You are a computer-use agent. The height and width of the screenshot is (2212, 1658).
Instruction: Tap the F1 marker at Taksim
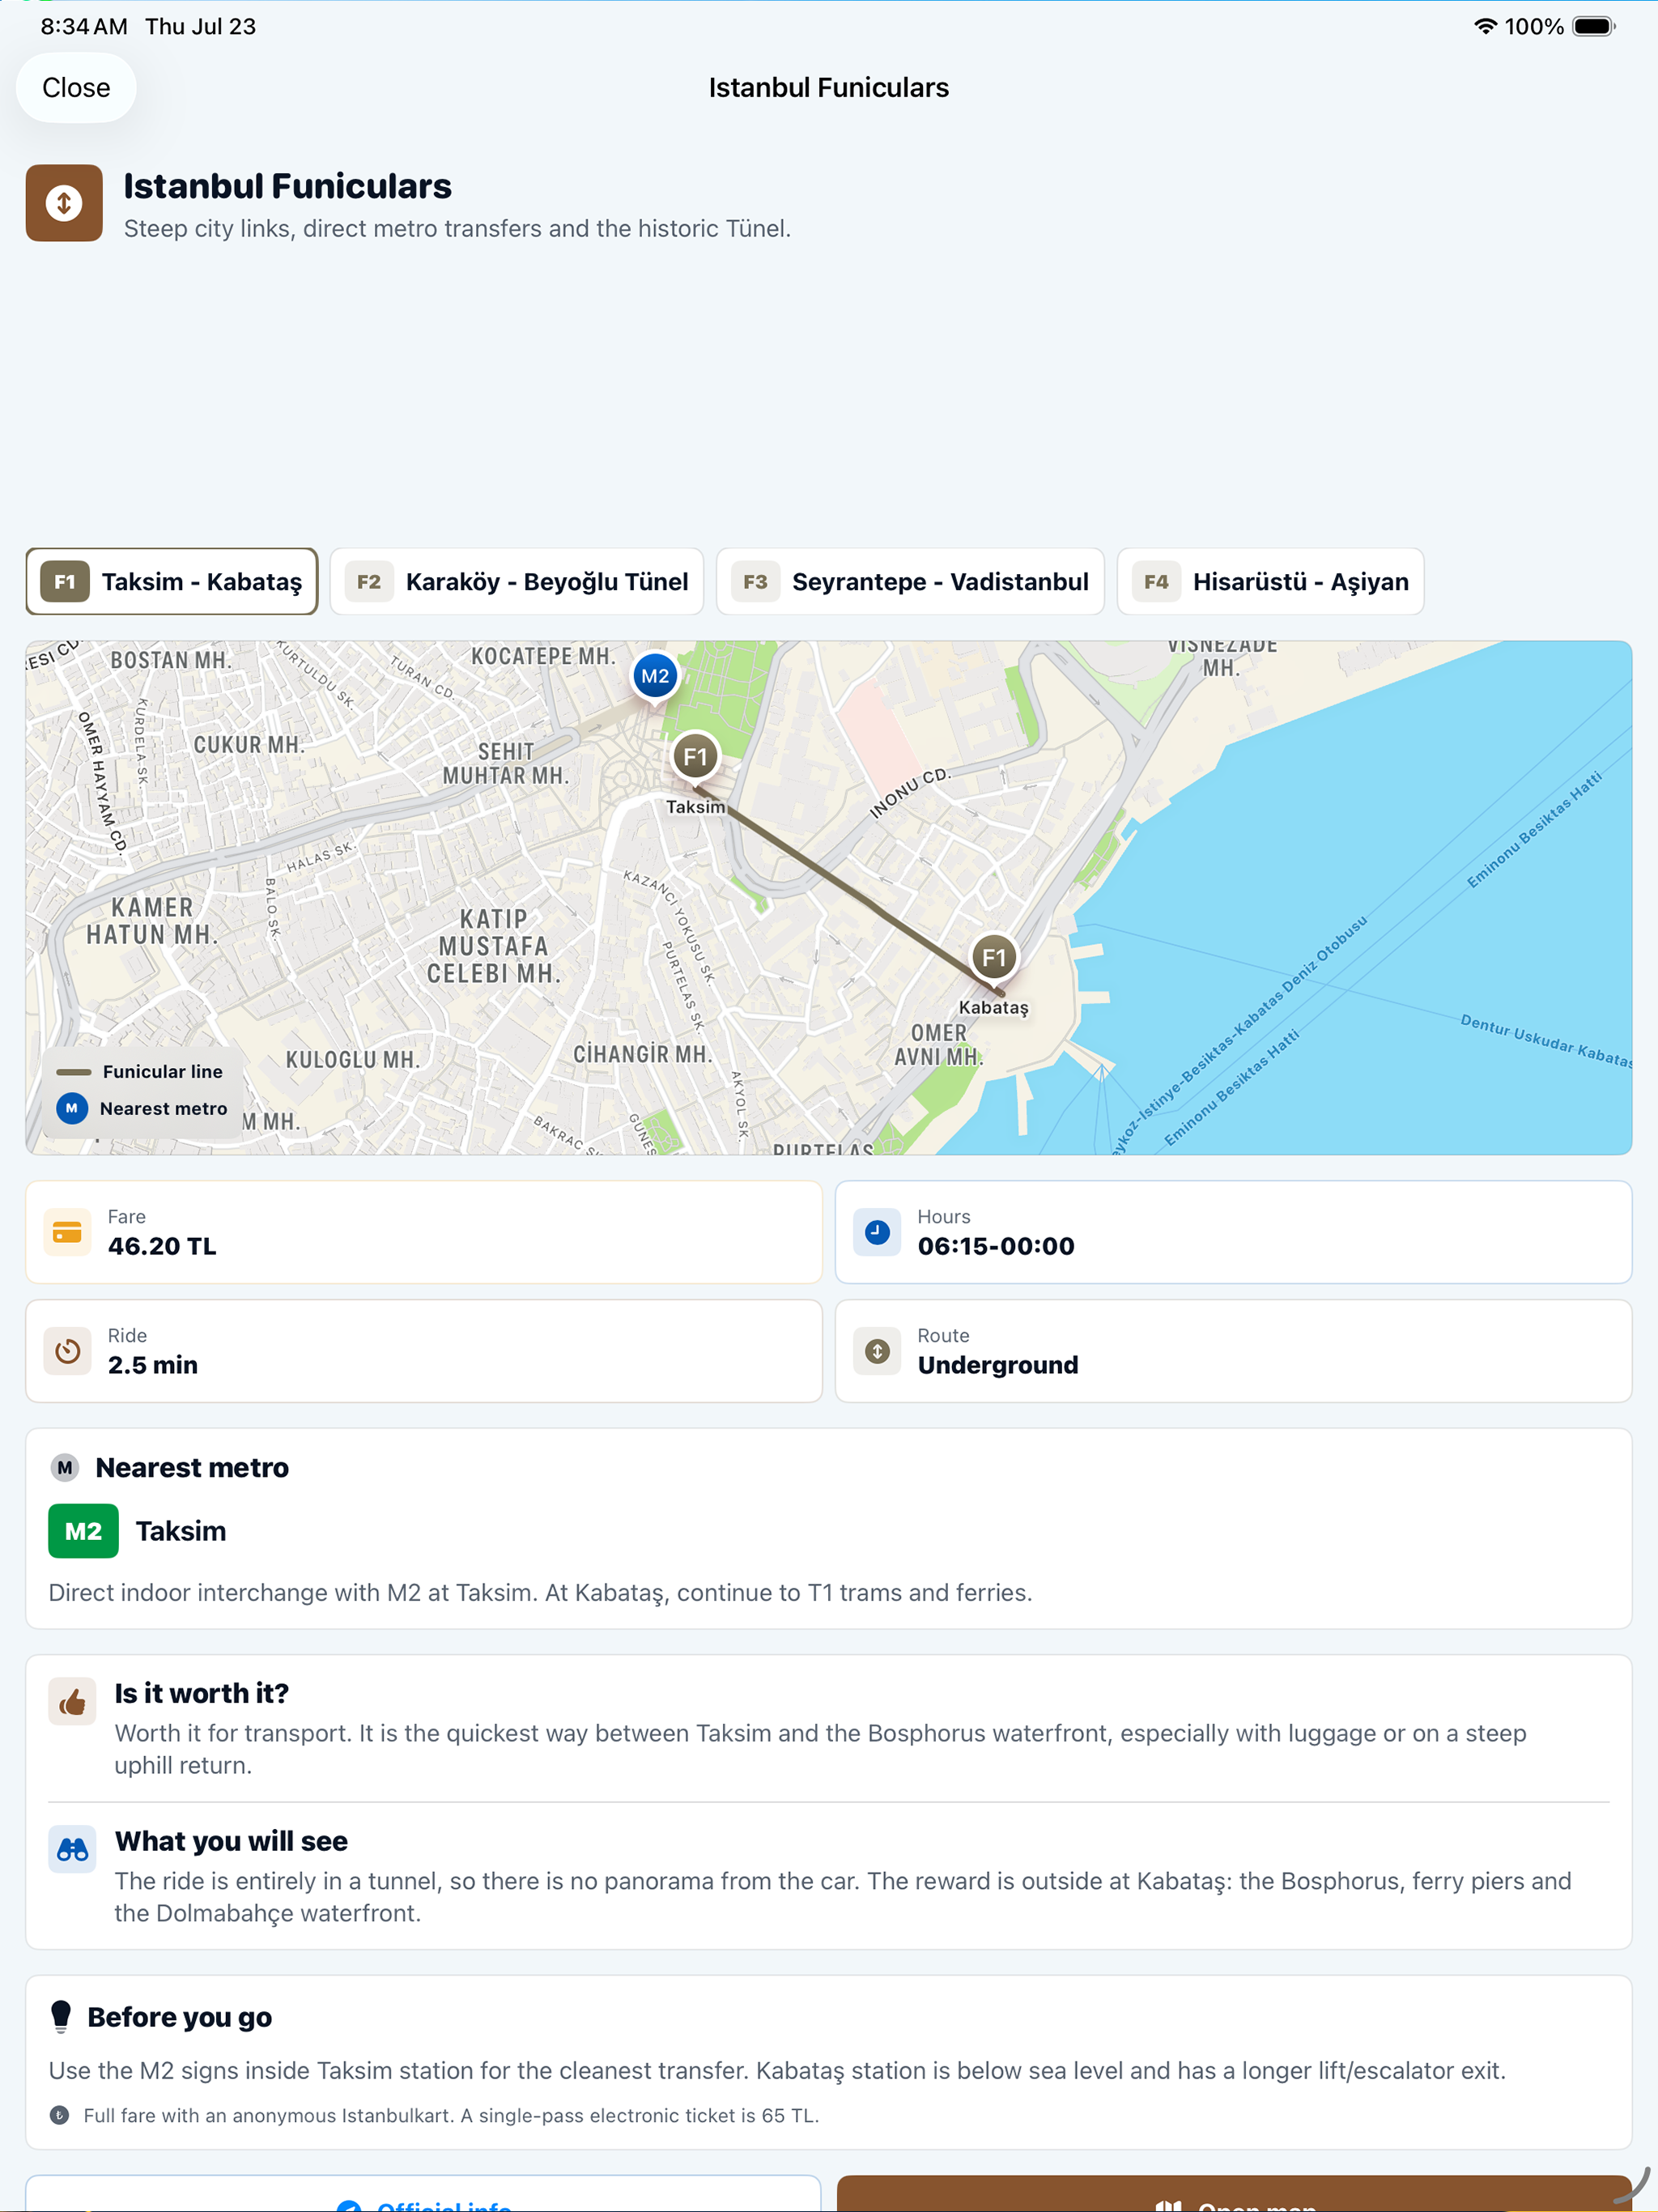click(x=695, y=757)
